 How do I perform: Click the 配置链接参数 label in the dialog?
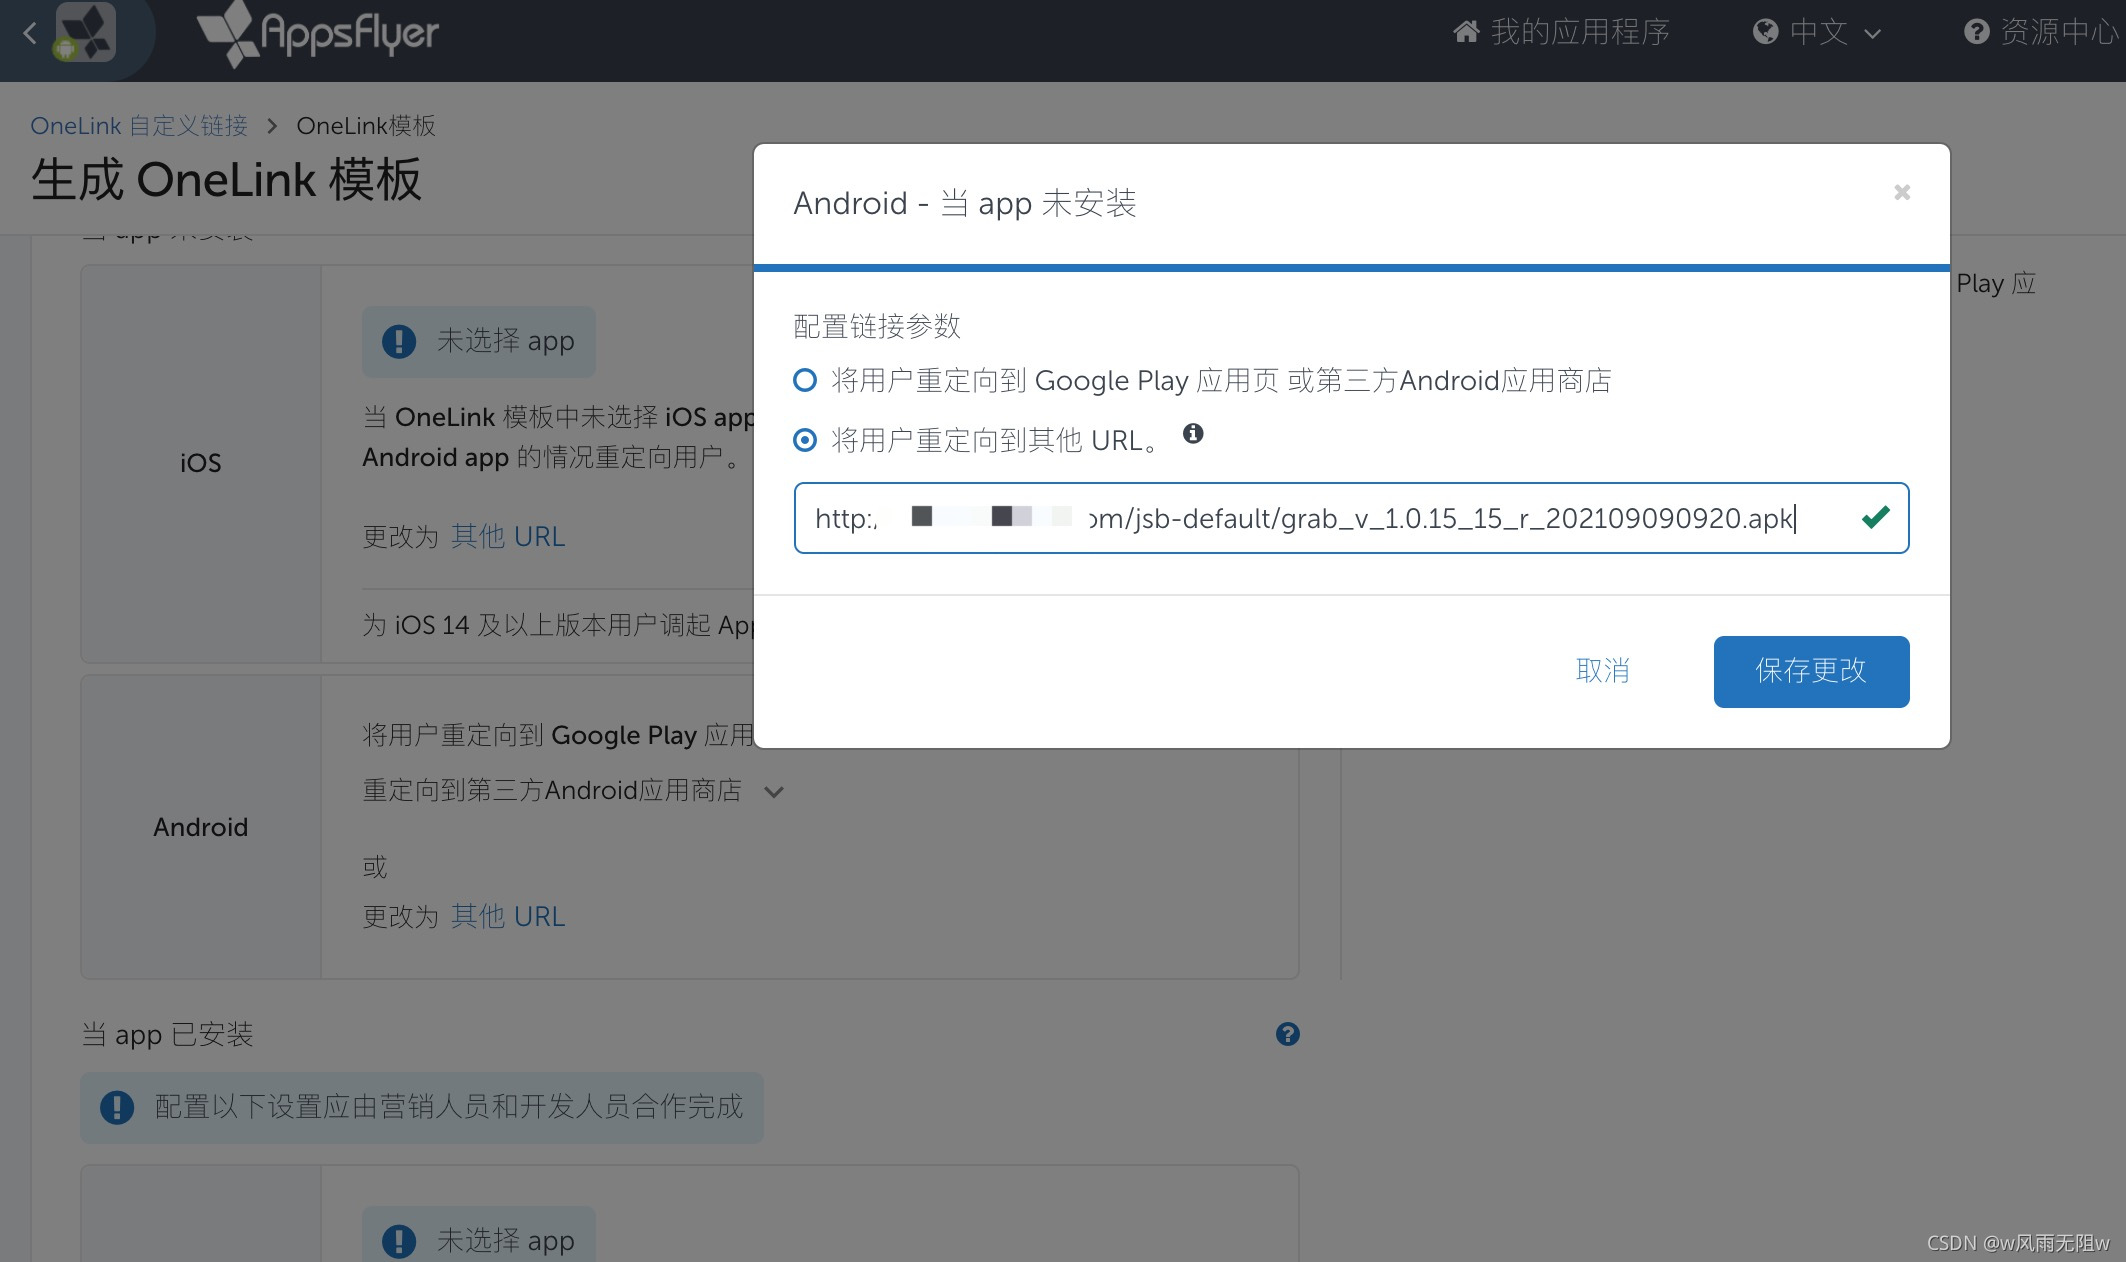(877, 326)
